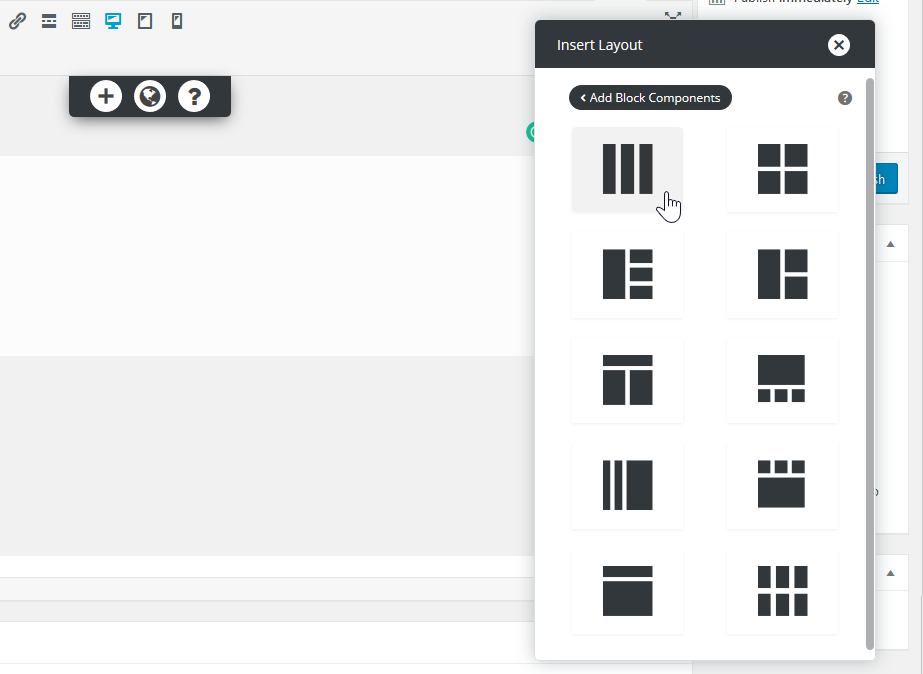Select the desktop preview icon
Viewport: 923px width, 674px height.
(113, 21)
